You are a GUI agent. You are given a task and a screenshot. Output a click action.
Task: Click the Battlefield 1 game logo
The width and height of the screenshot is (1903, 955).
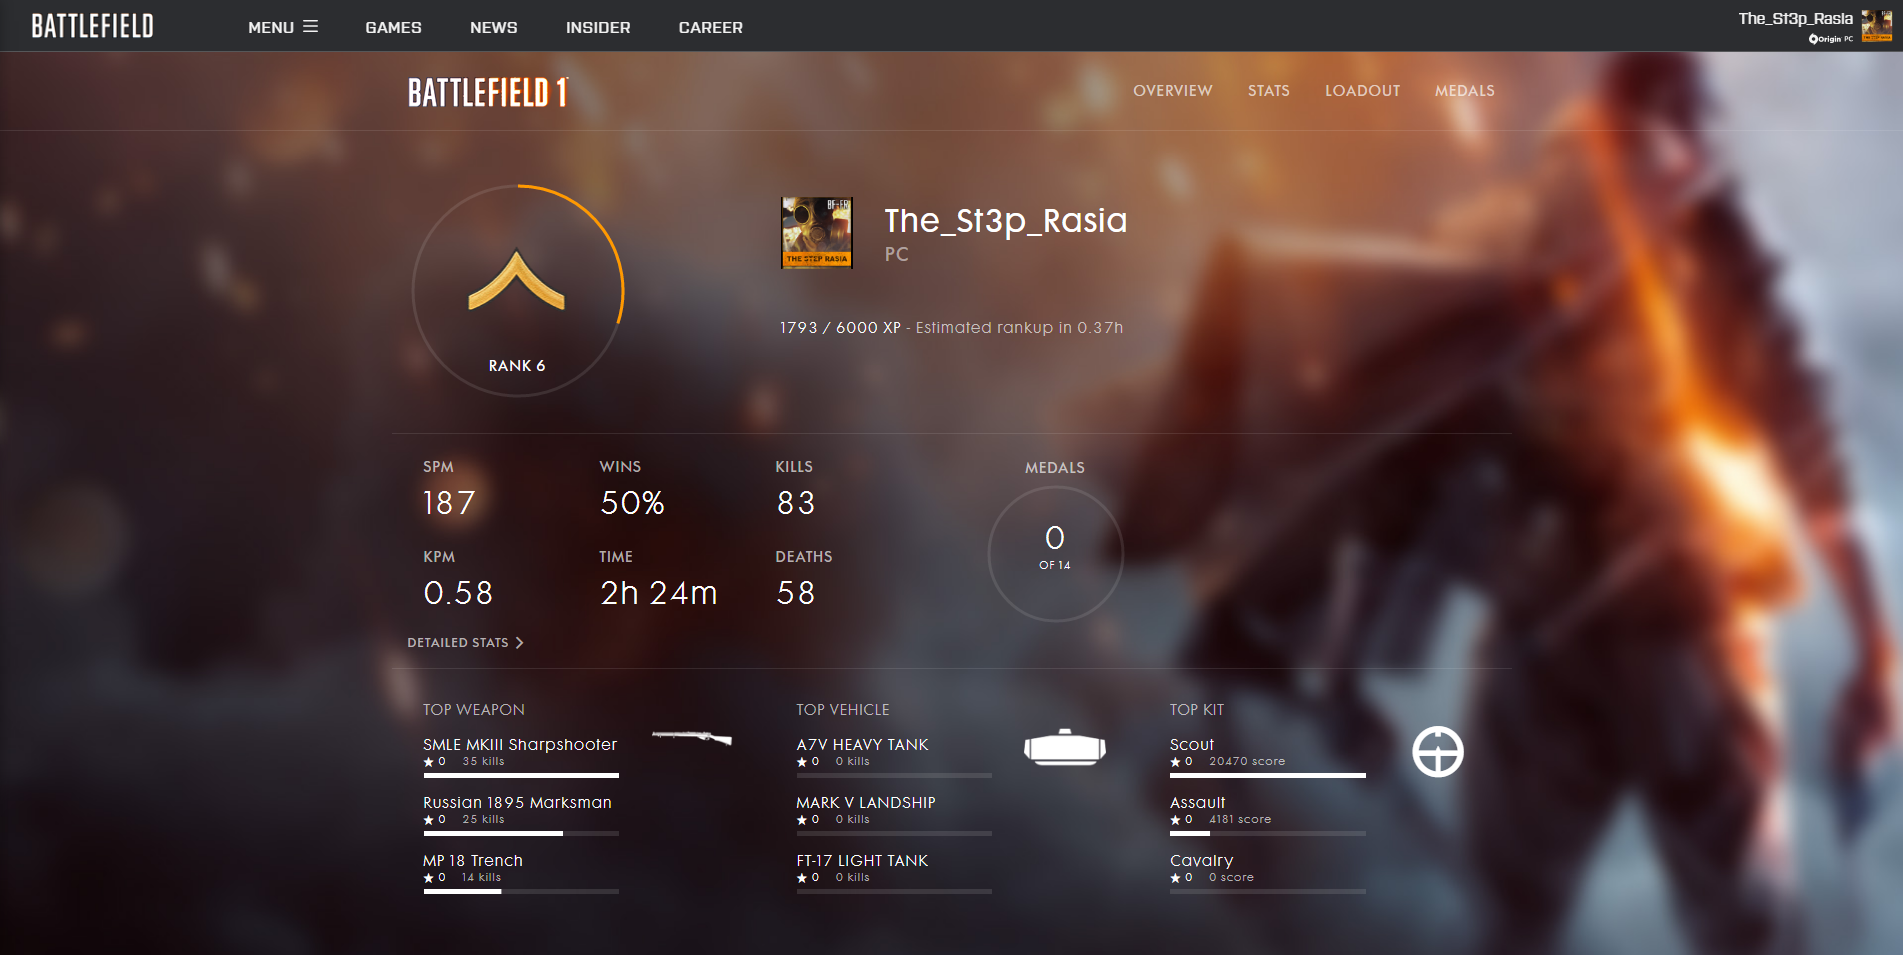(488, 92)
